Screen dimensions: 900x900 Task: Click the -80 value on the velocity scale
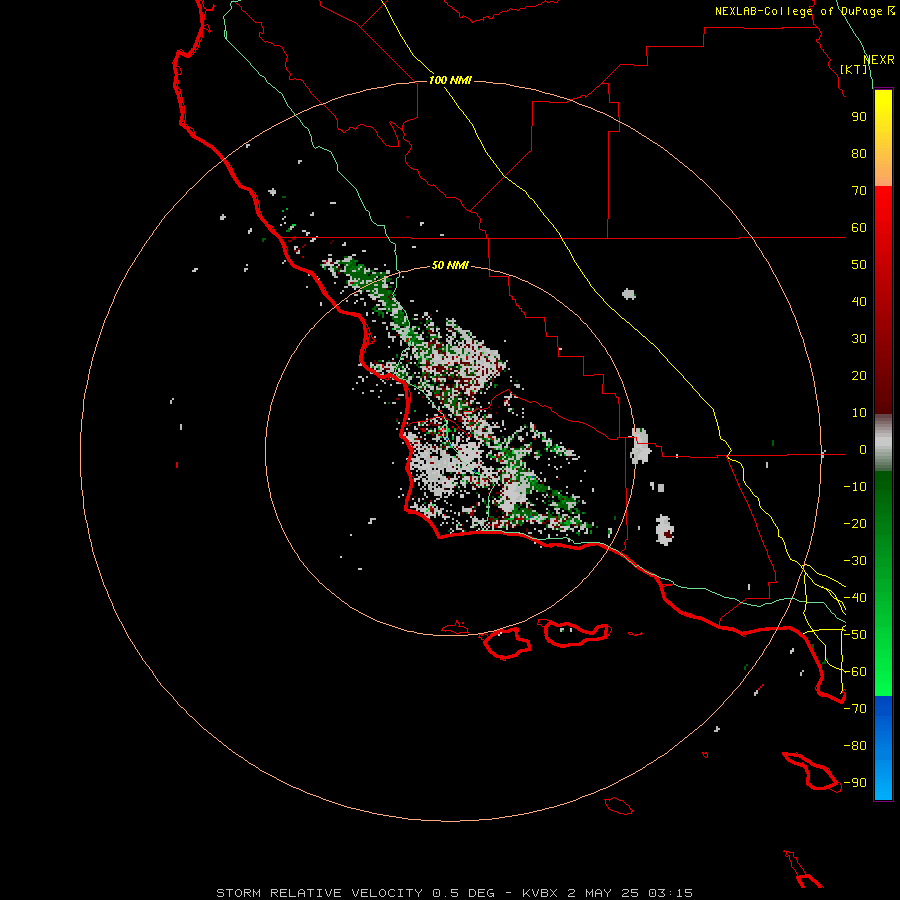[x=855, y=746]
